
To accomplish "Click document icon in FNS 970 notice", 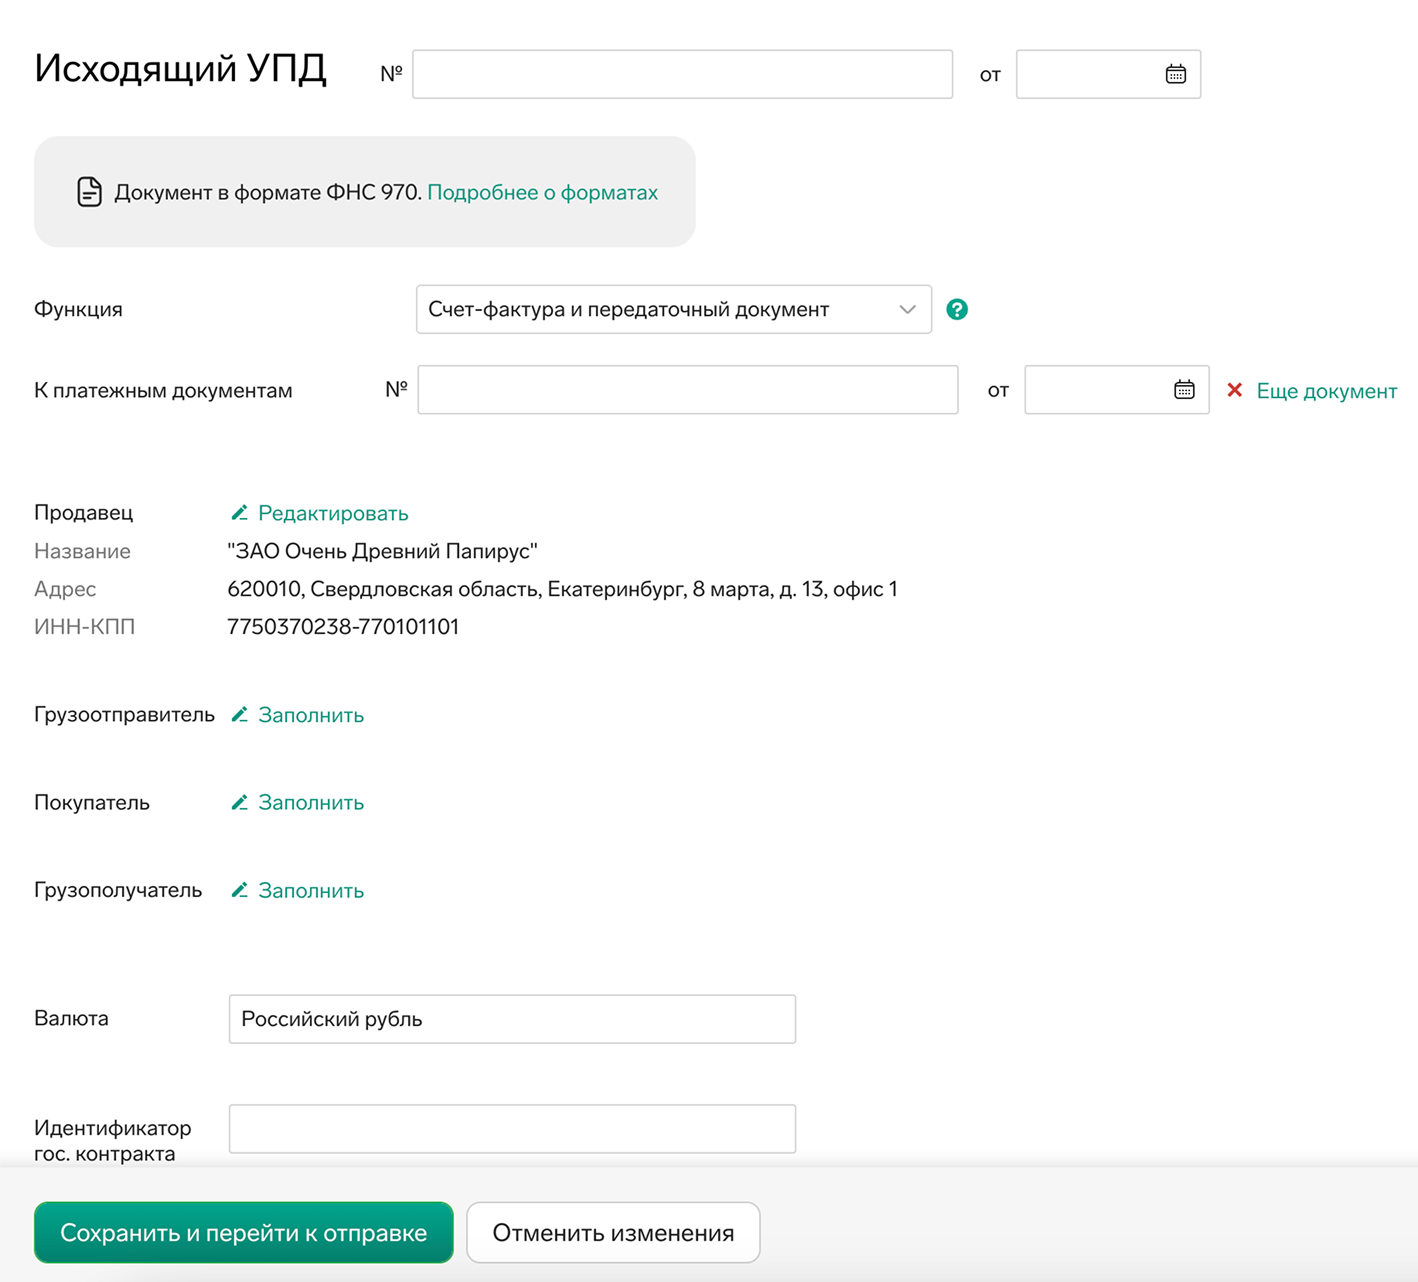I will point(89,192).
